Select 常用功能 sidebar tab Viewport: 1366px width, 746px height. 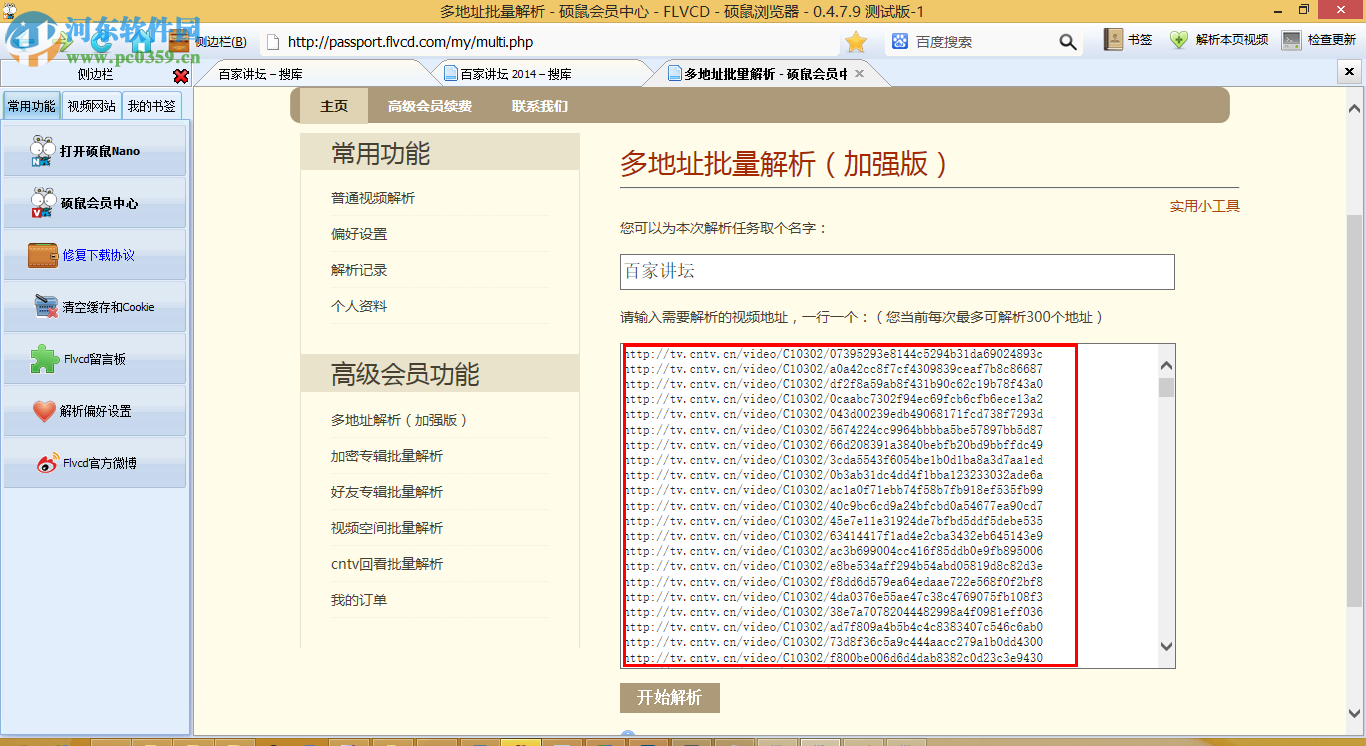pos(31,106)
